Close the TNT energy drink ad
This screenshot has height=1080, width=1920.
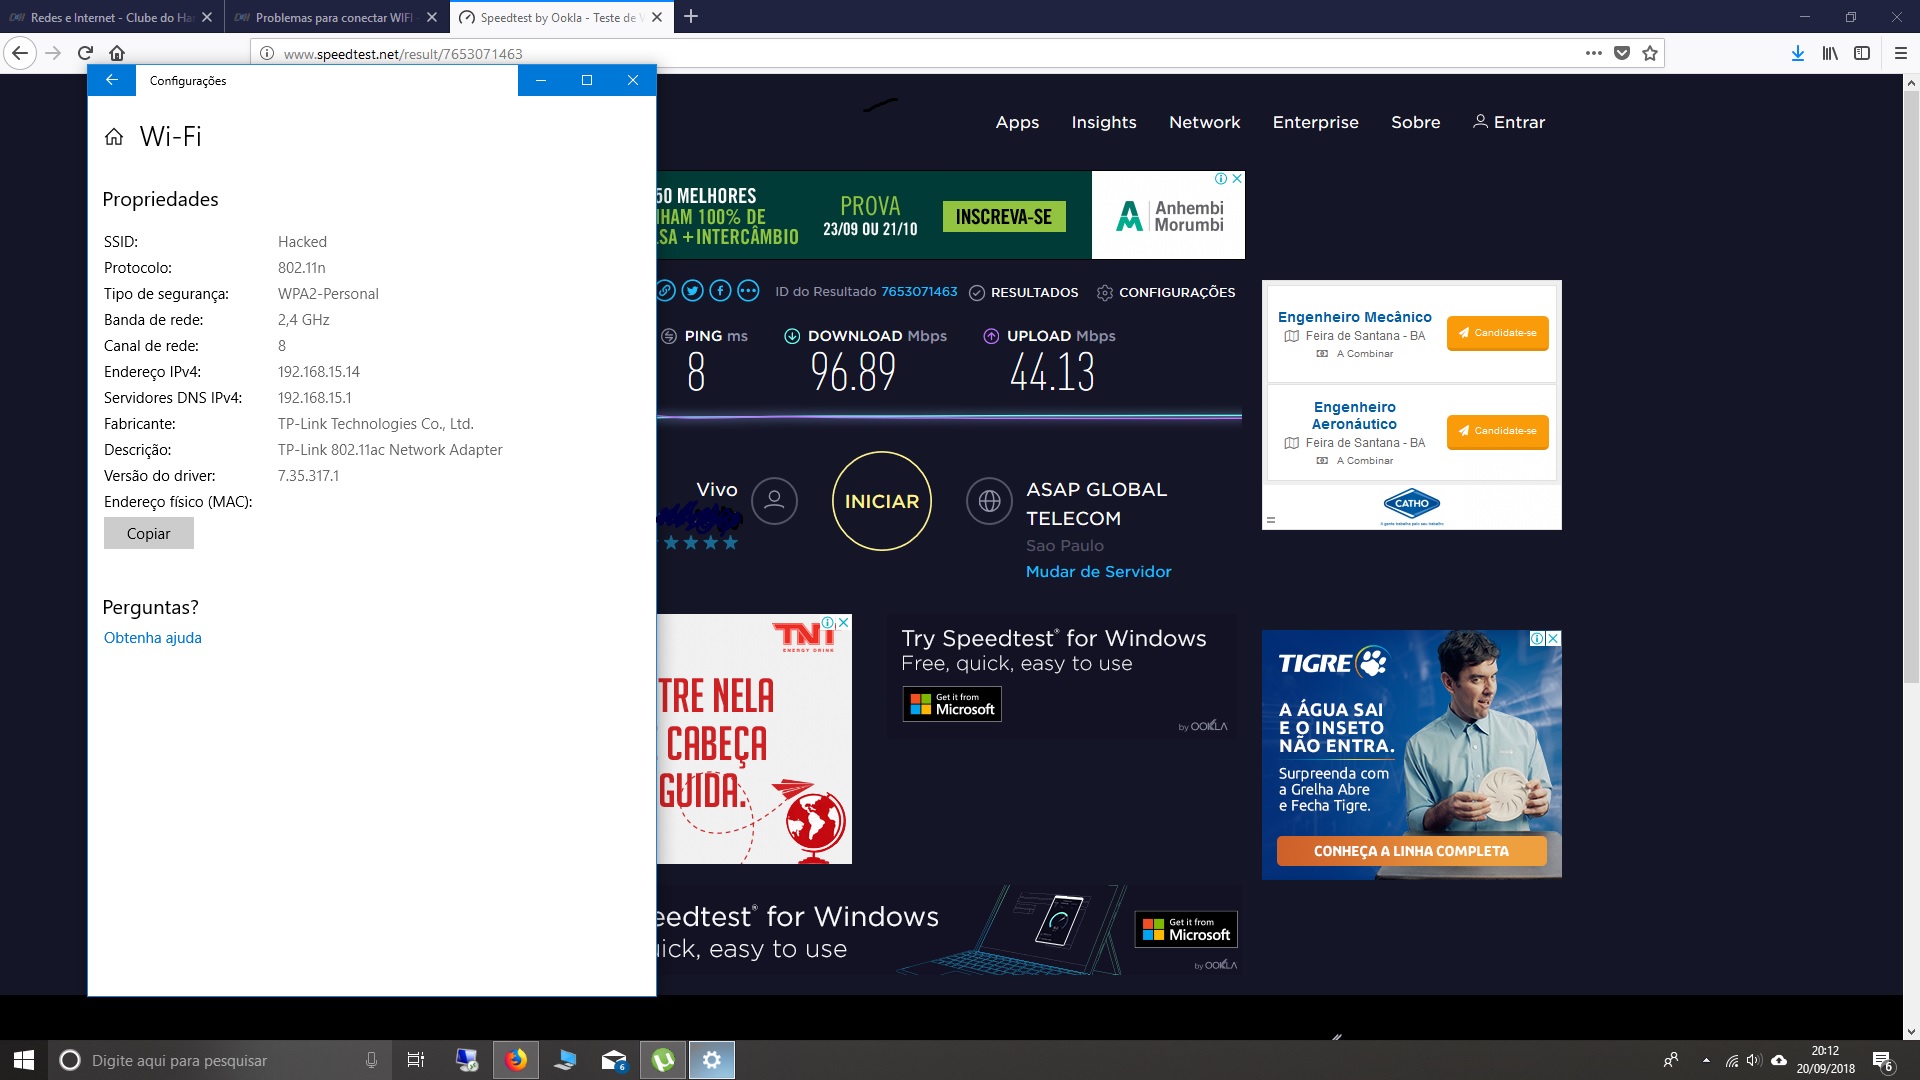pos(843,622)
